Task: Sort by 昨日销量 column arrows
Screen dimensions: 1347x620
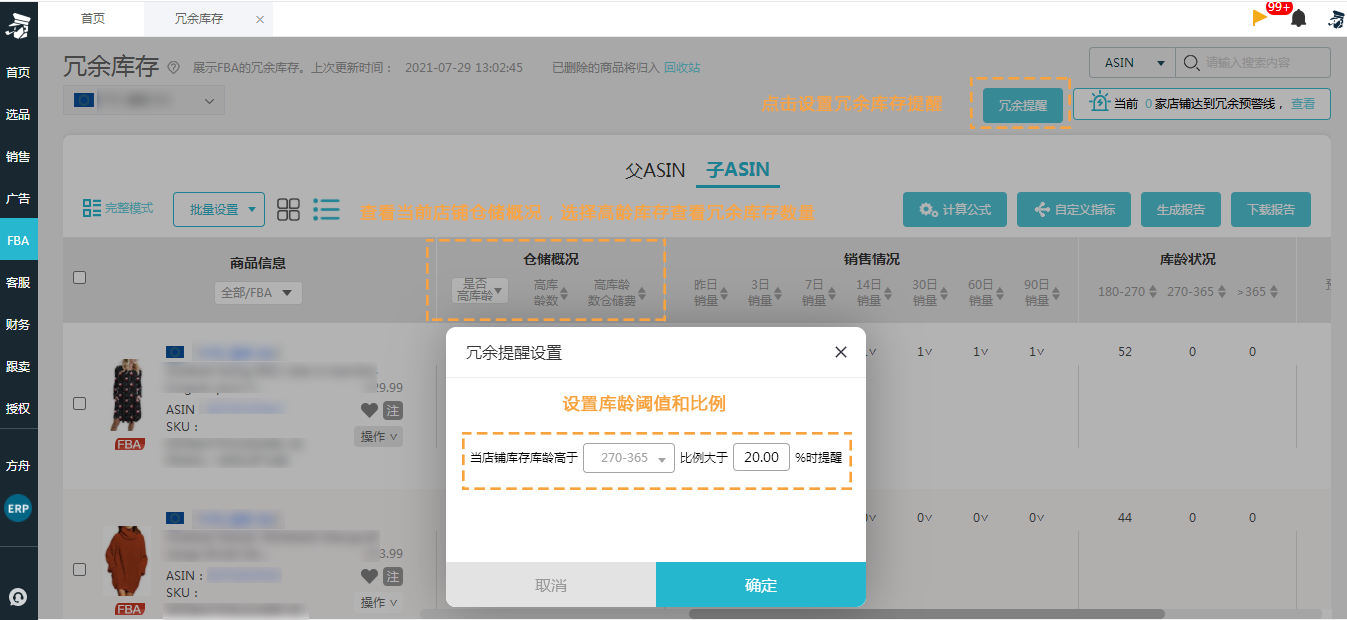Action: click(x=725, y=294)
